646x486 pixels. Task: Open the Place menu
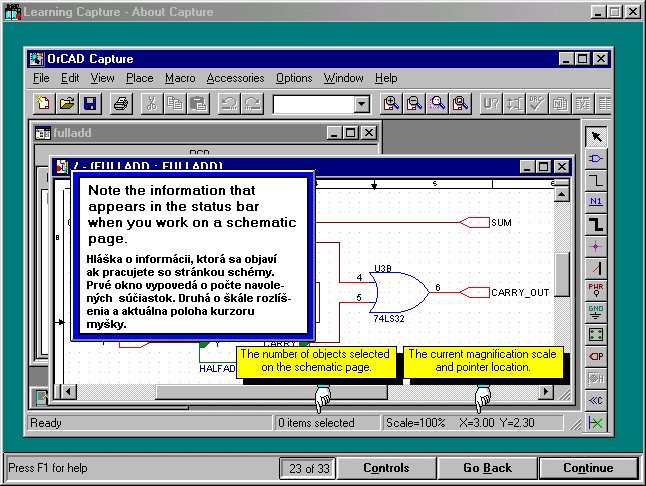(x=139, y=78)
